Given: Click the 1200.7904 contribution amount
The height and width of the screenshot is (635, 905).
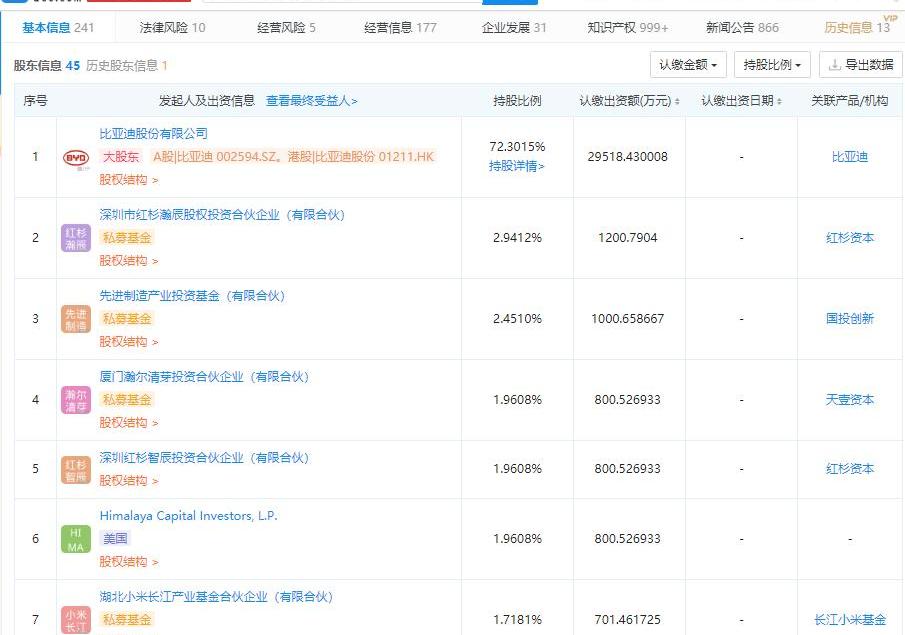Looking at the screenshot, I should (x=627, y=238).
